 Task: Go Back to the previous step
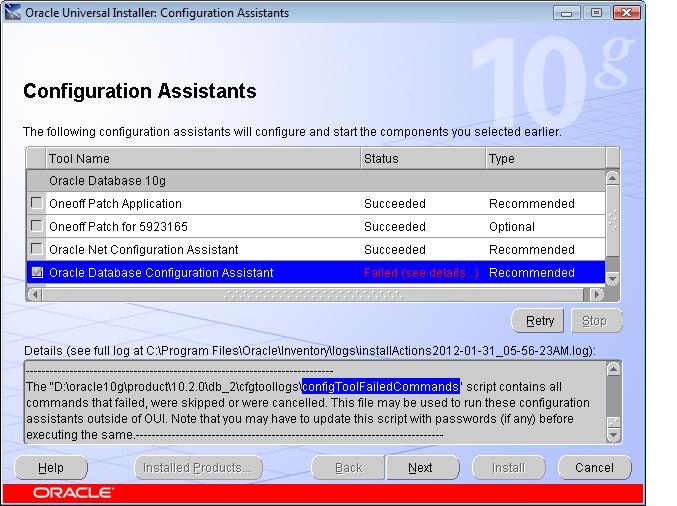348,468
